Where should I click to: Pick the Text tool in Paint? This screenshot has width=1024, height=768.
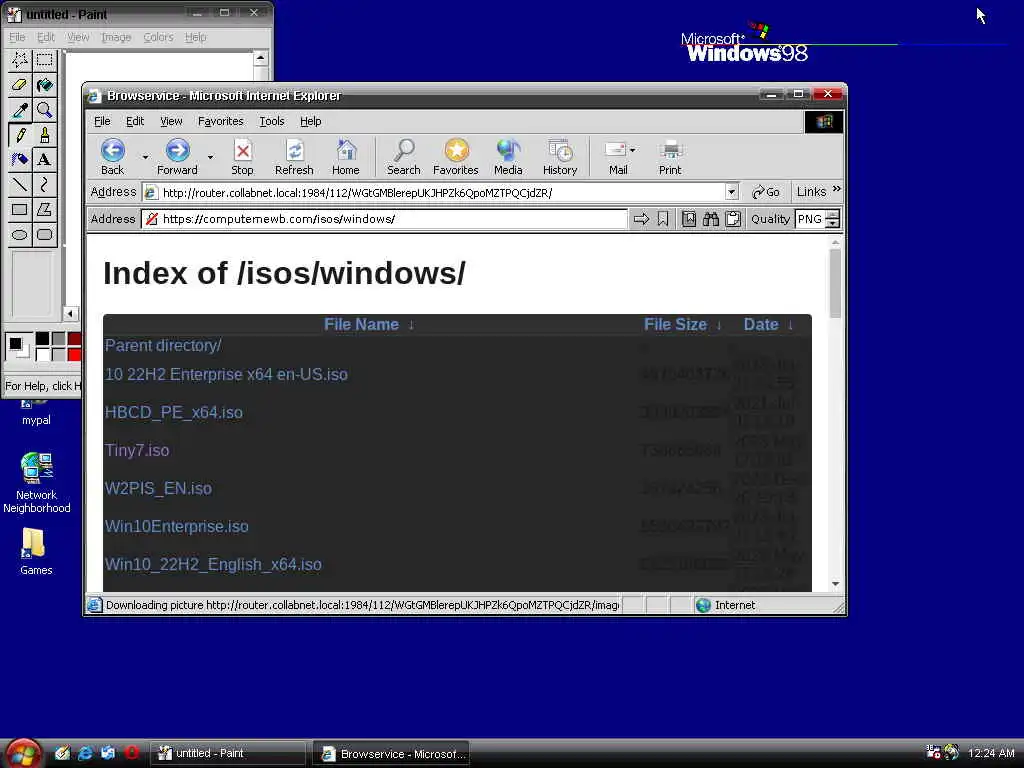coord(44,159)
